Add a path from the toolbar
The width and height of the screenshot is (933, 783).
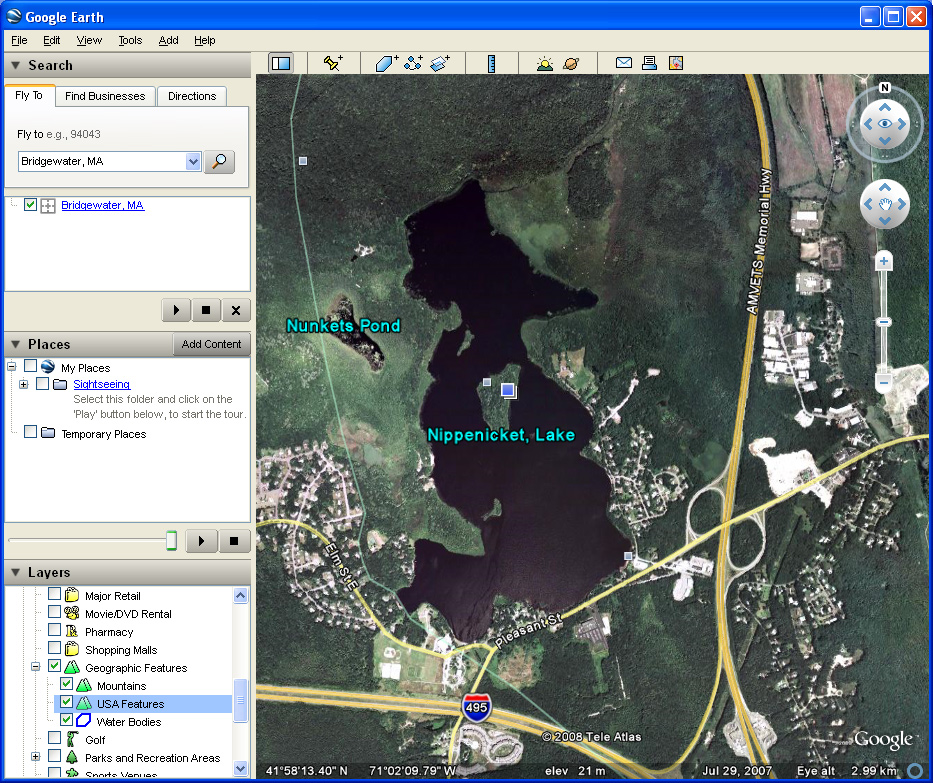point(413,63)
